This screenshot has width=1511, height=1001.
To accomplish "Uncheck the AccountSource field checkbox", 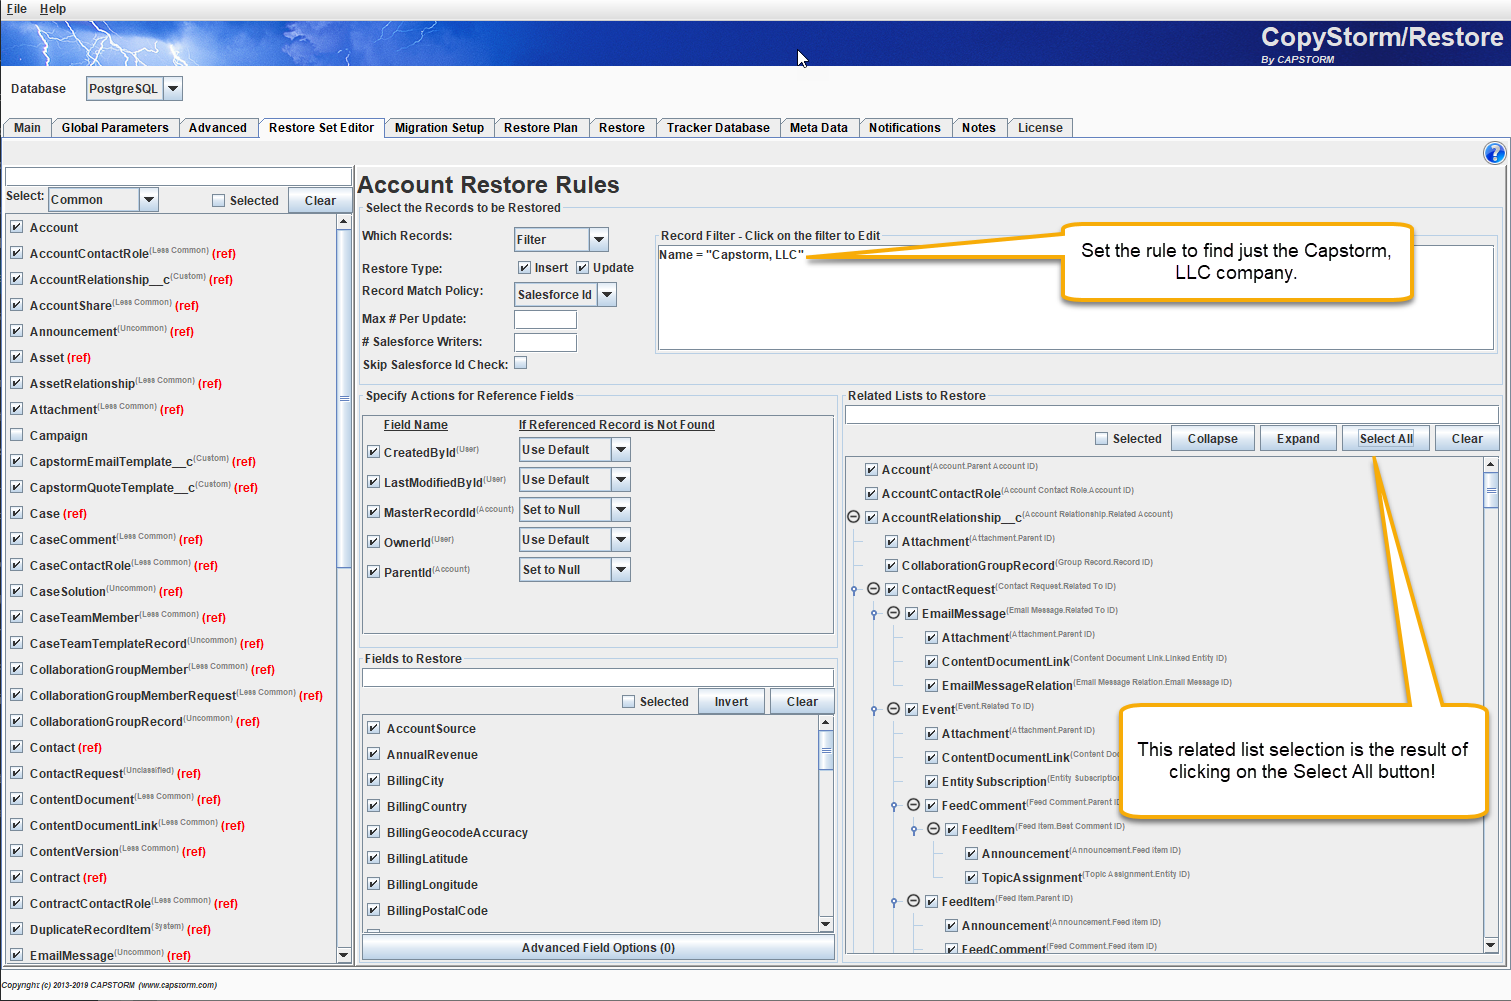I will click(373, 728).
